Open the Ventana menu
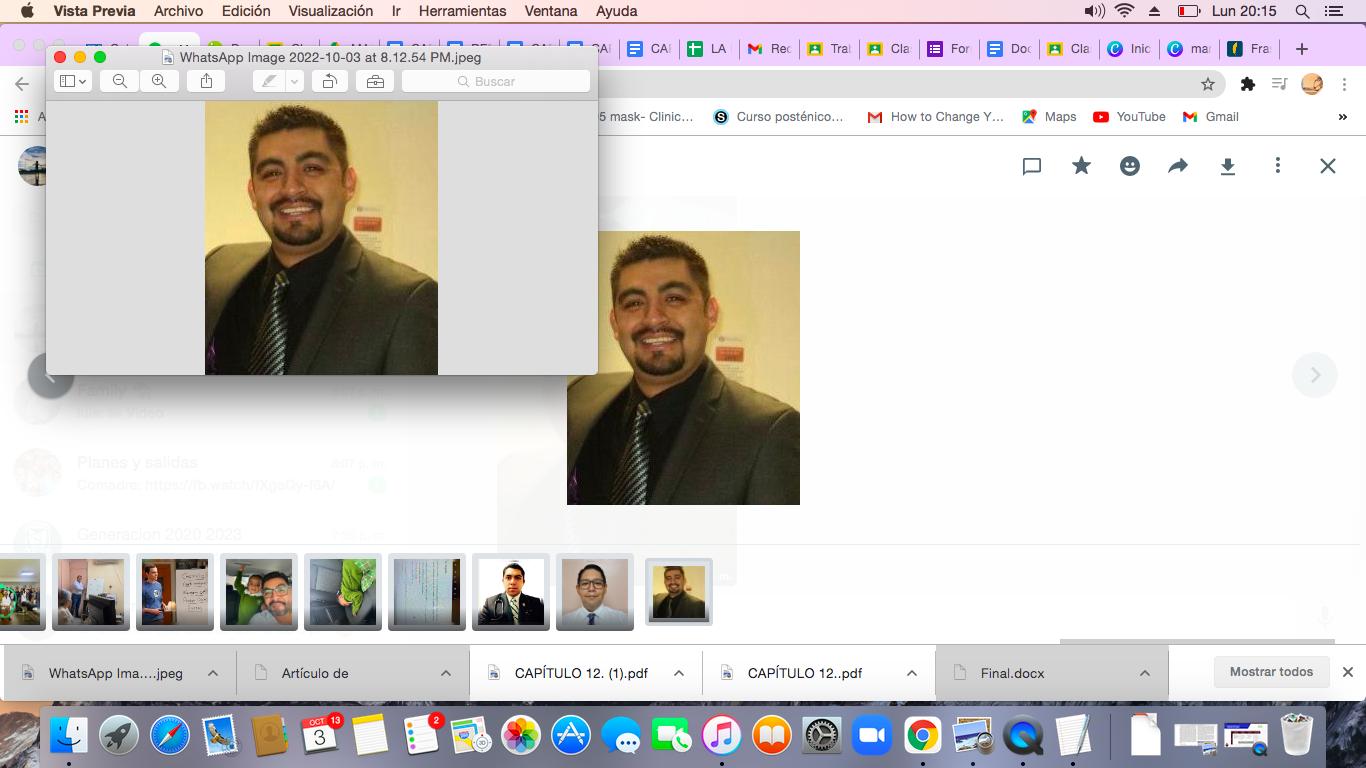The image size is (1366, 768). (551, 11)
